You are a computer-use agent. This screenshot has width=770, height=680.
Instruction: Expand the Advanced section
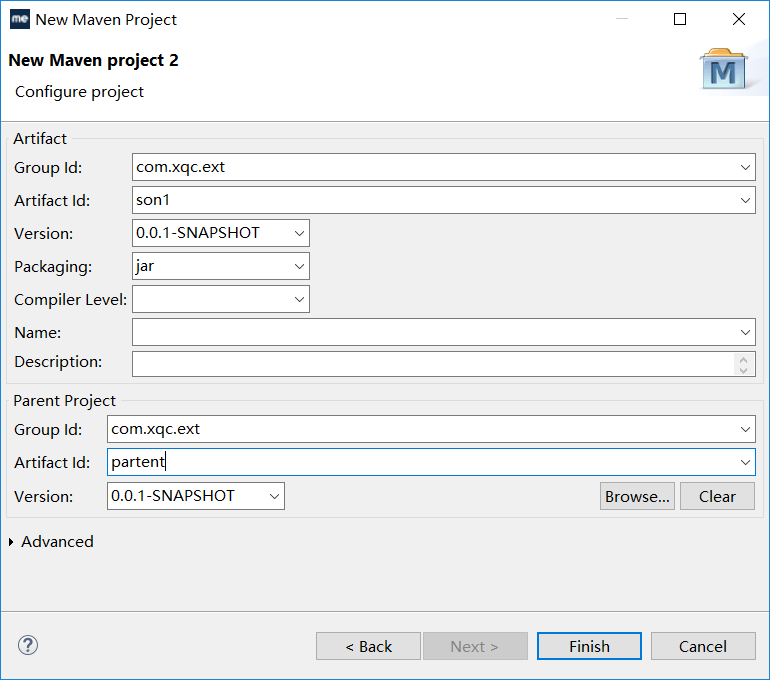(11, 542)
